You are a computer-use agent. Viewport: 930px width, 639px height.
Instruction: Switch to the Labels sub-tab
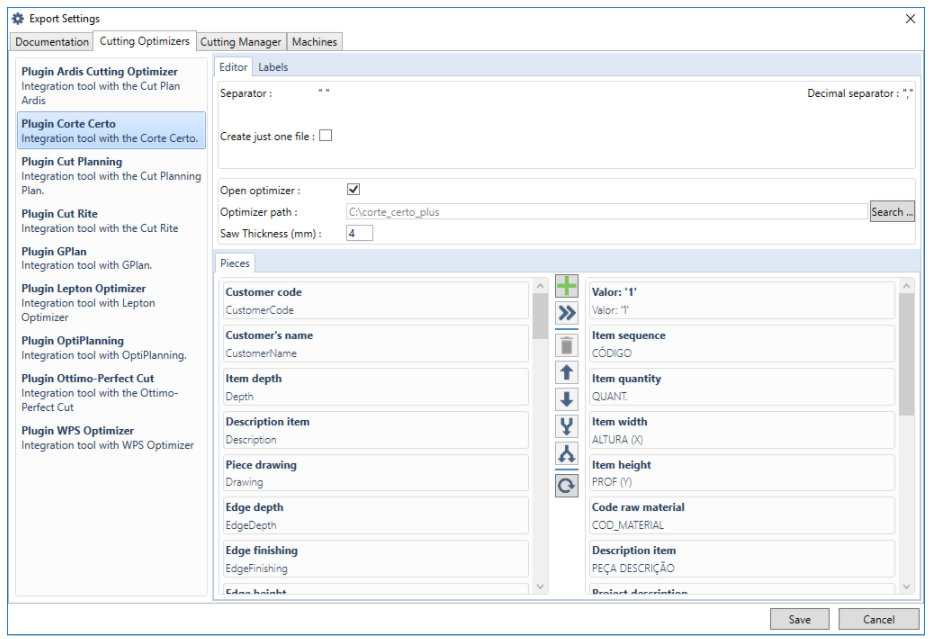click(x=273, y=67)
